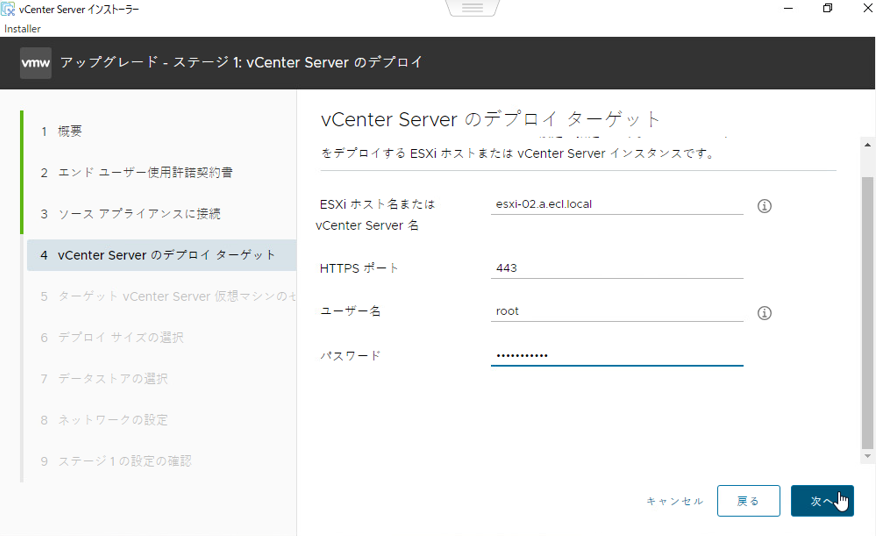This screenshot has width=876, height=536.
Task: Click the info icon next to user name
Action: pos(764,313)
